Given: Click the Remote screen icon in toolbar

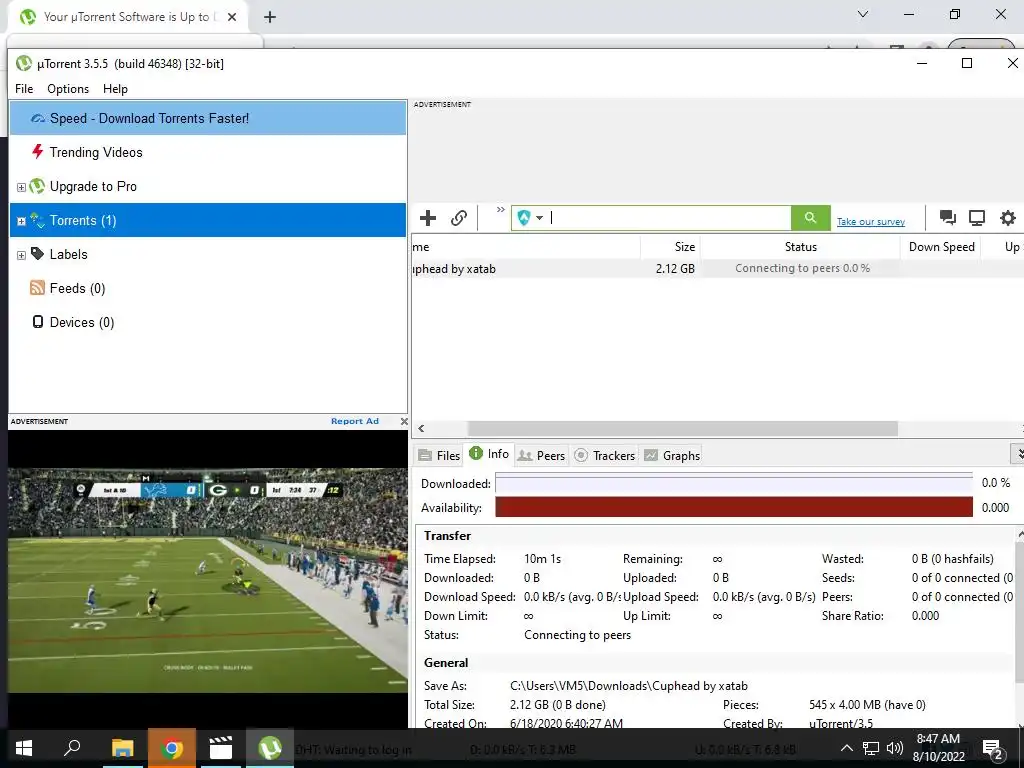Looking at the screenshot, I should click(x=977, y=218).
